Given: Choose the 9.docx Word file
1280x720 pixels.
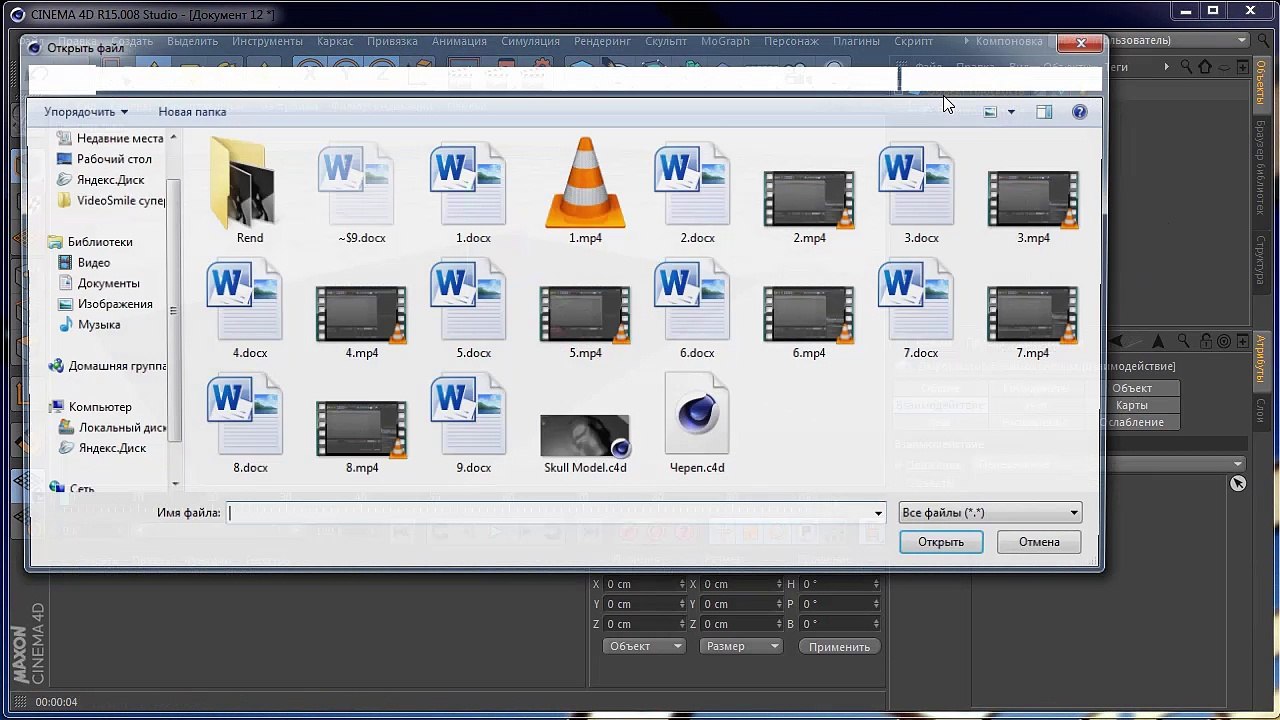Looking at the screenshot, I should coord(469,414).
